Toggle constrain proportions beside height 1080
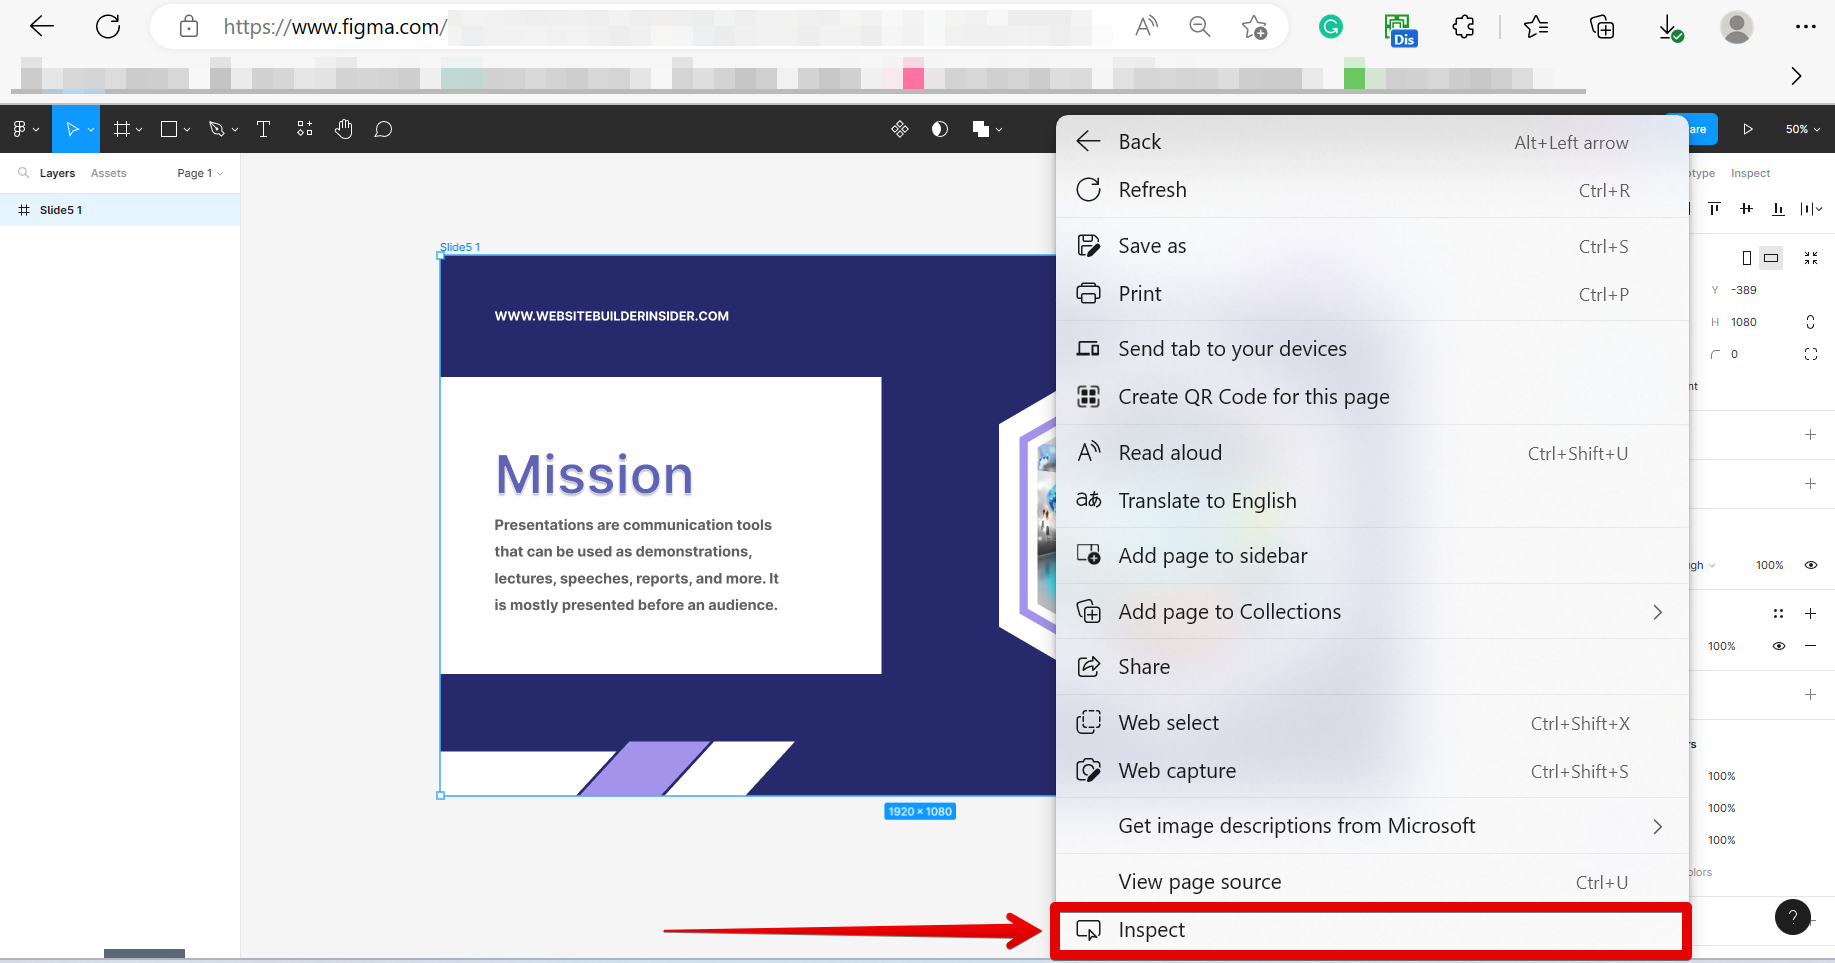Image resolution: width=1835 pixels, height=963 pixels. [1810, 322]
